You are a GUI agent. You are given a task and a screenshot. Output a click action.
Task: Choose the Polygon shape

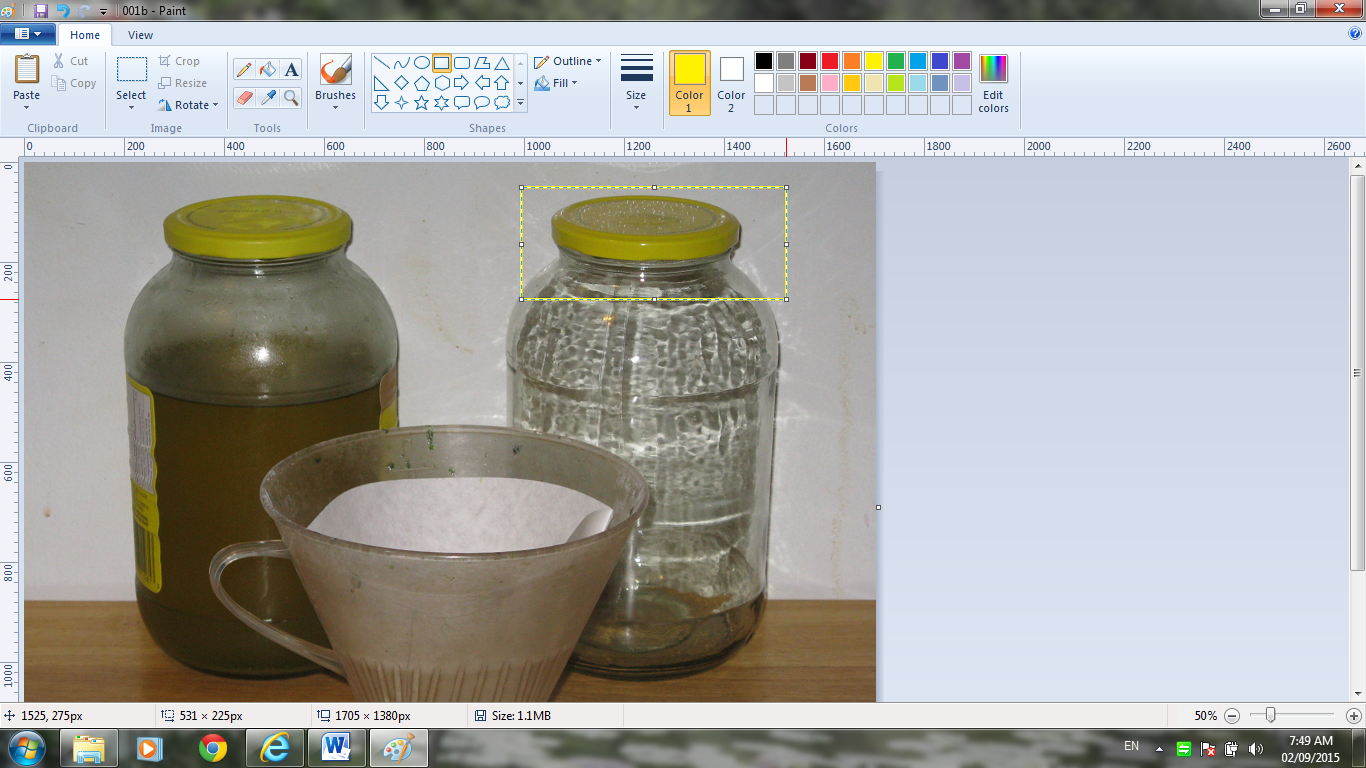point(481,63)
